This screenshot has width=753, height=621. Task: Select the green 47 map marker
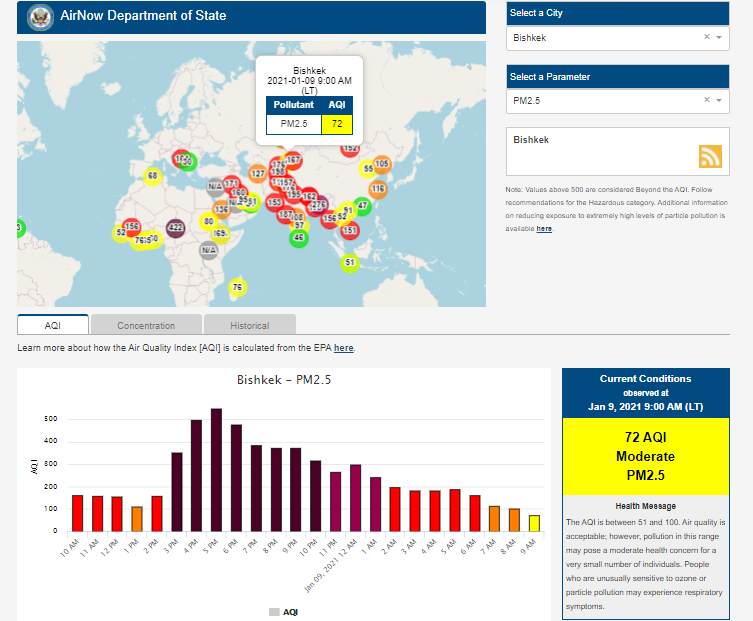362,206
